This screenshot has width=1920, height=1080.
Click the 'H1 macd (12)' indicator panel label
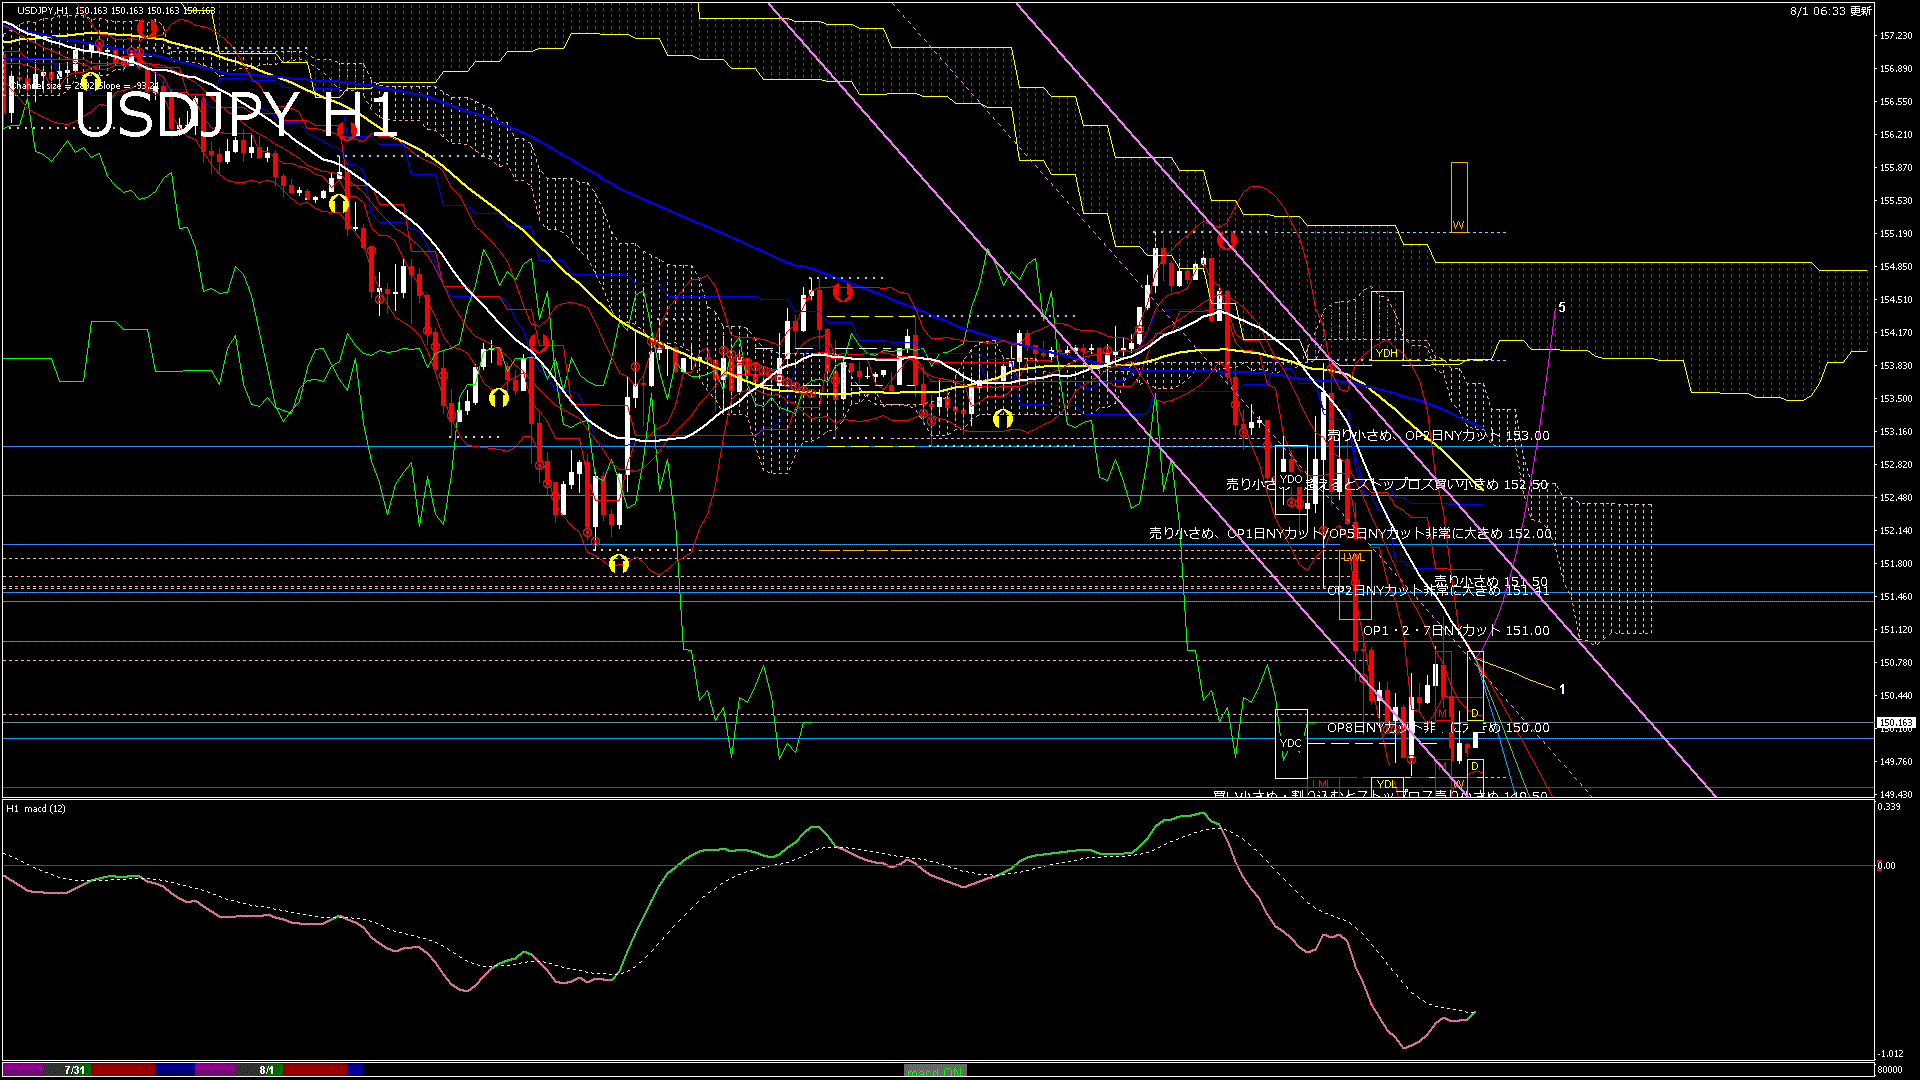36,808
